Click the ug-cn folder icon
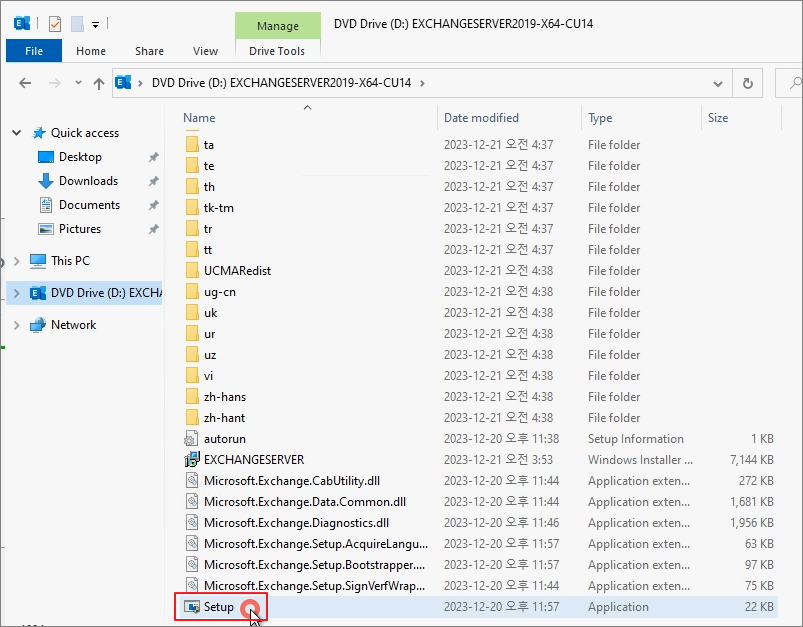803x627 pixels. [192, 292]
